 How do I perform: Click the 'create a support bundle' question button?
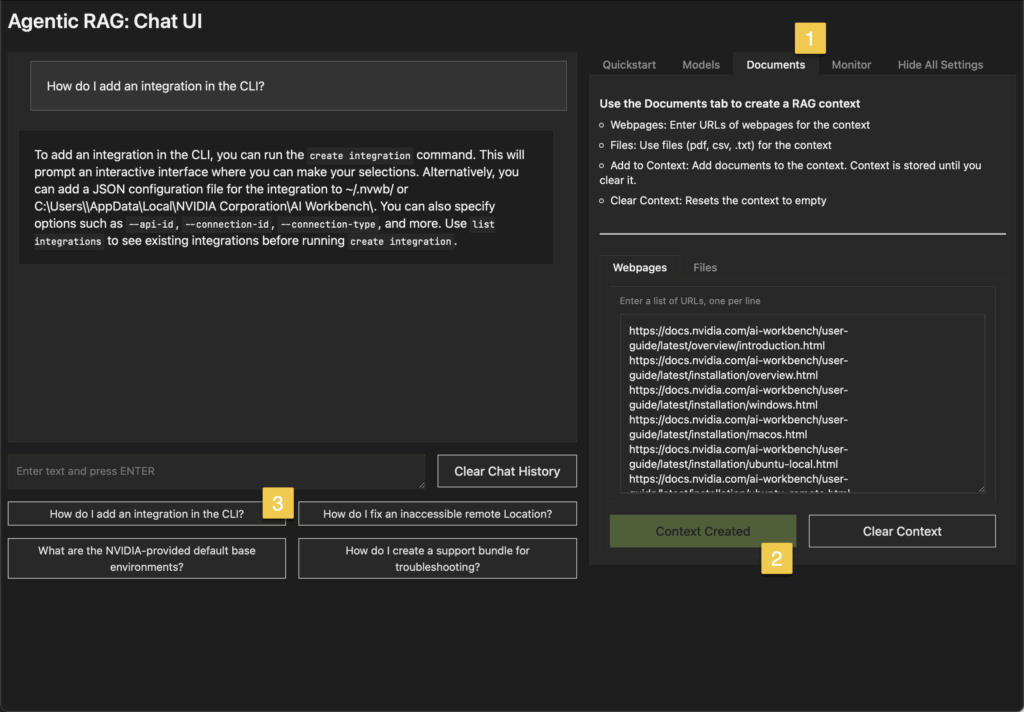click(x=437, y=558)
